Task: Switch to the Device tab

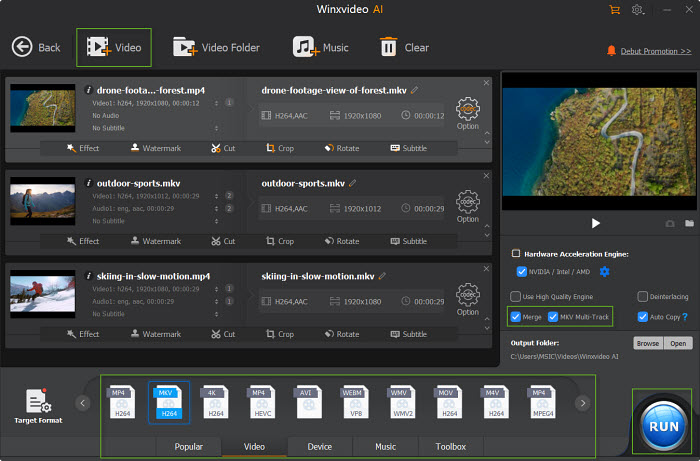Action: (320, 446)
